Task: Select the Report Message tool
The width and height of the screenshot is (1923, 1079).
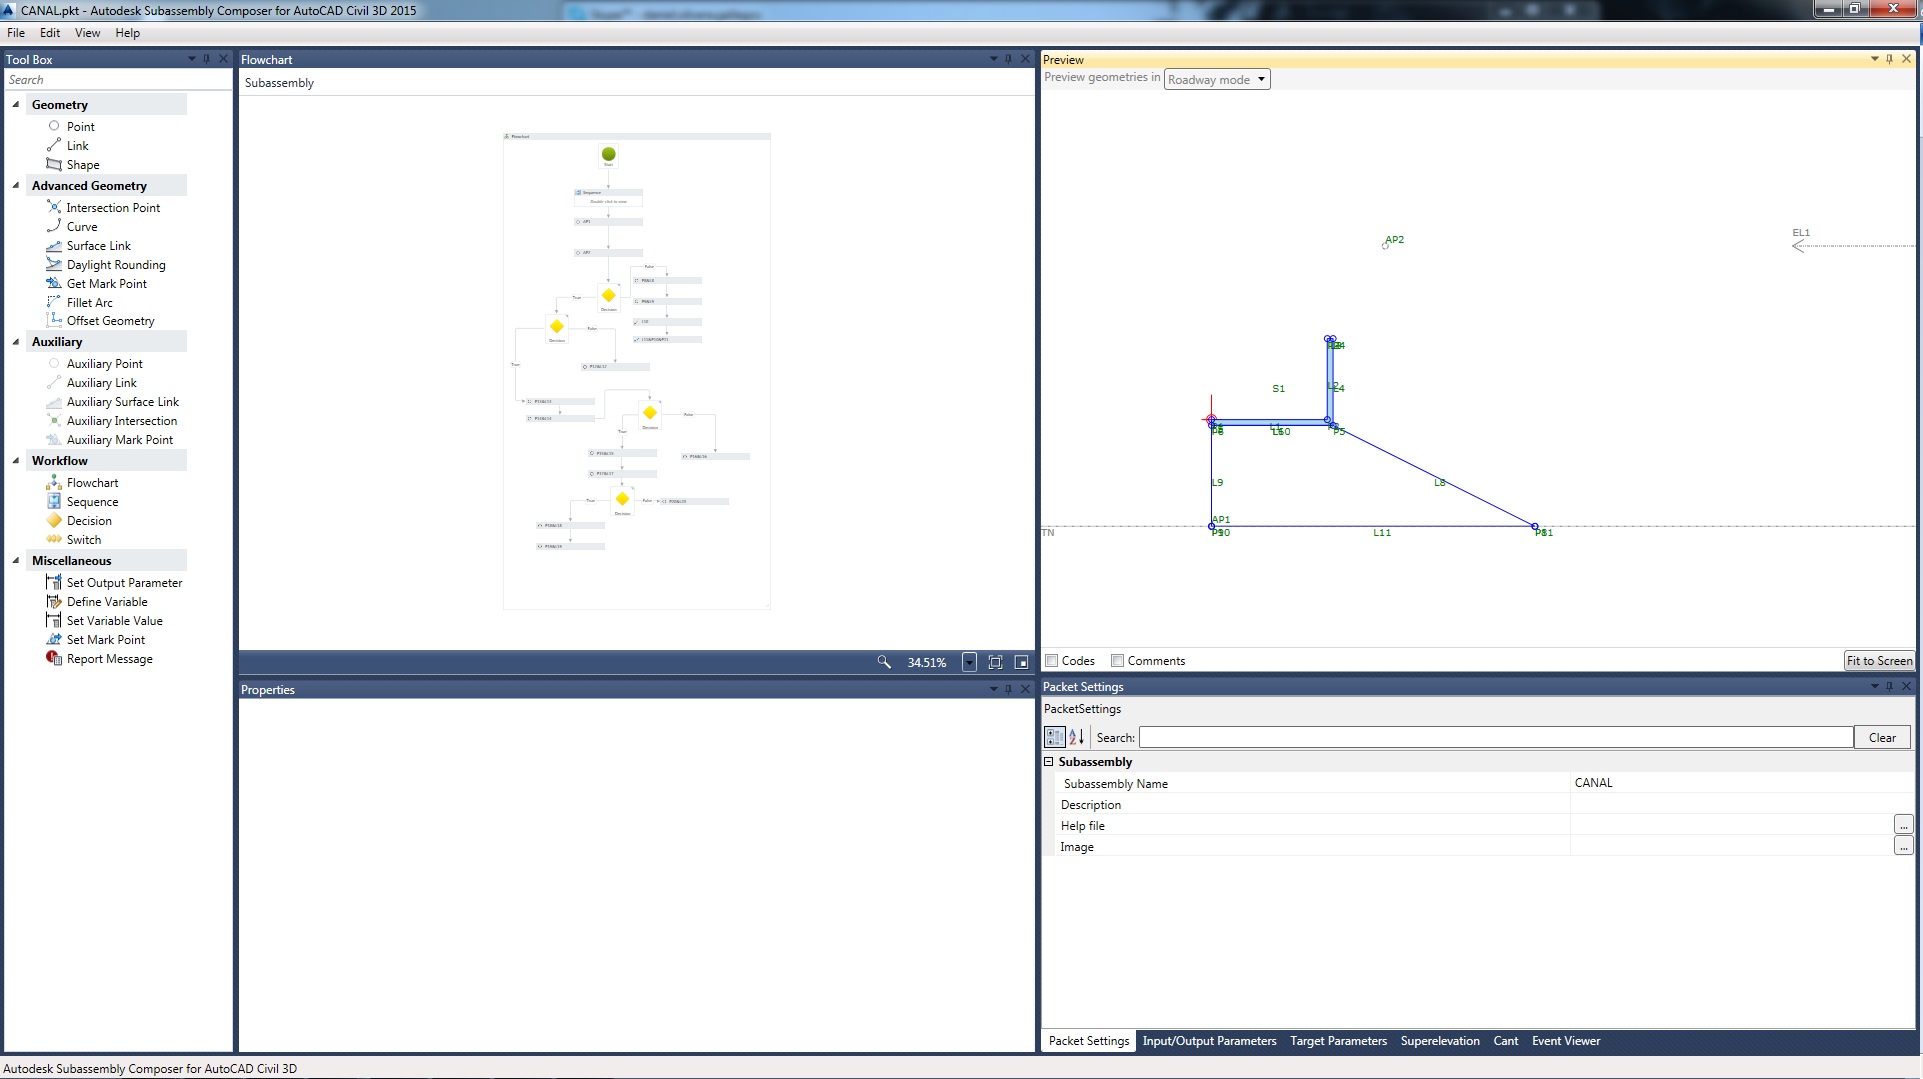Action: coord(107,658)
